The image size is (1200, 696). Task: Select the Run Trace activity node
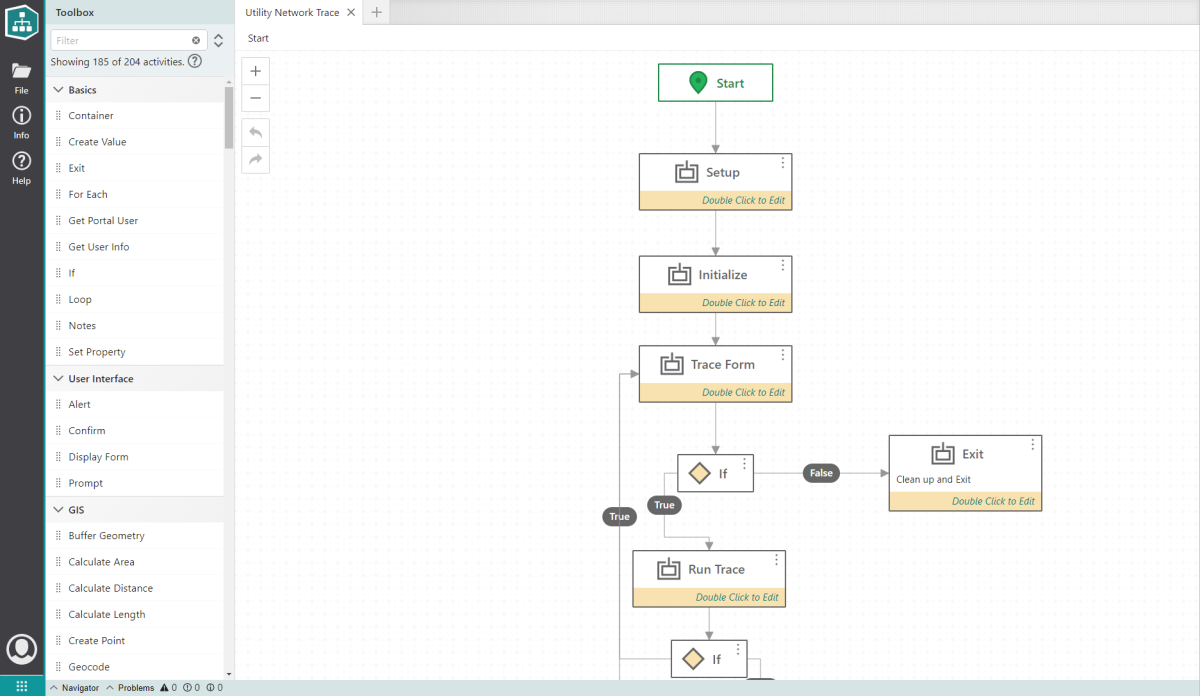click(708, 570)
